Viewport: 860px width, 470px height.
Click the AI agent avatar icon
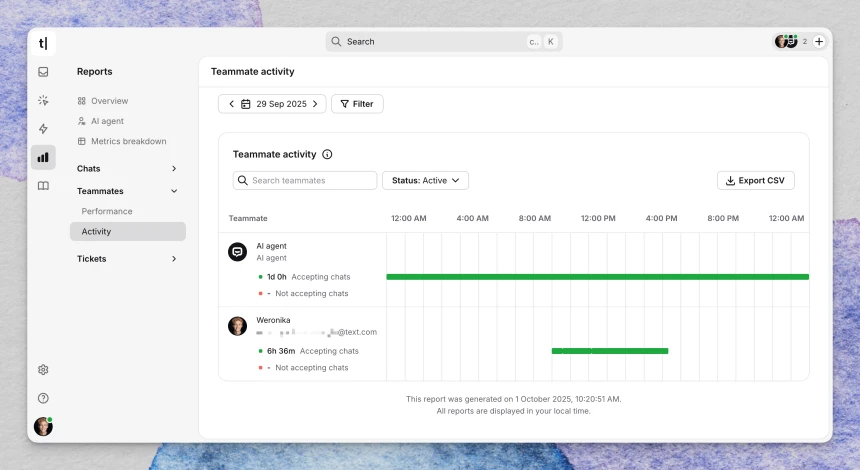pyautogui.click(x=237, y=252)
